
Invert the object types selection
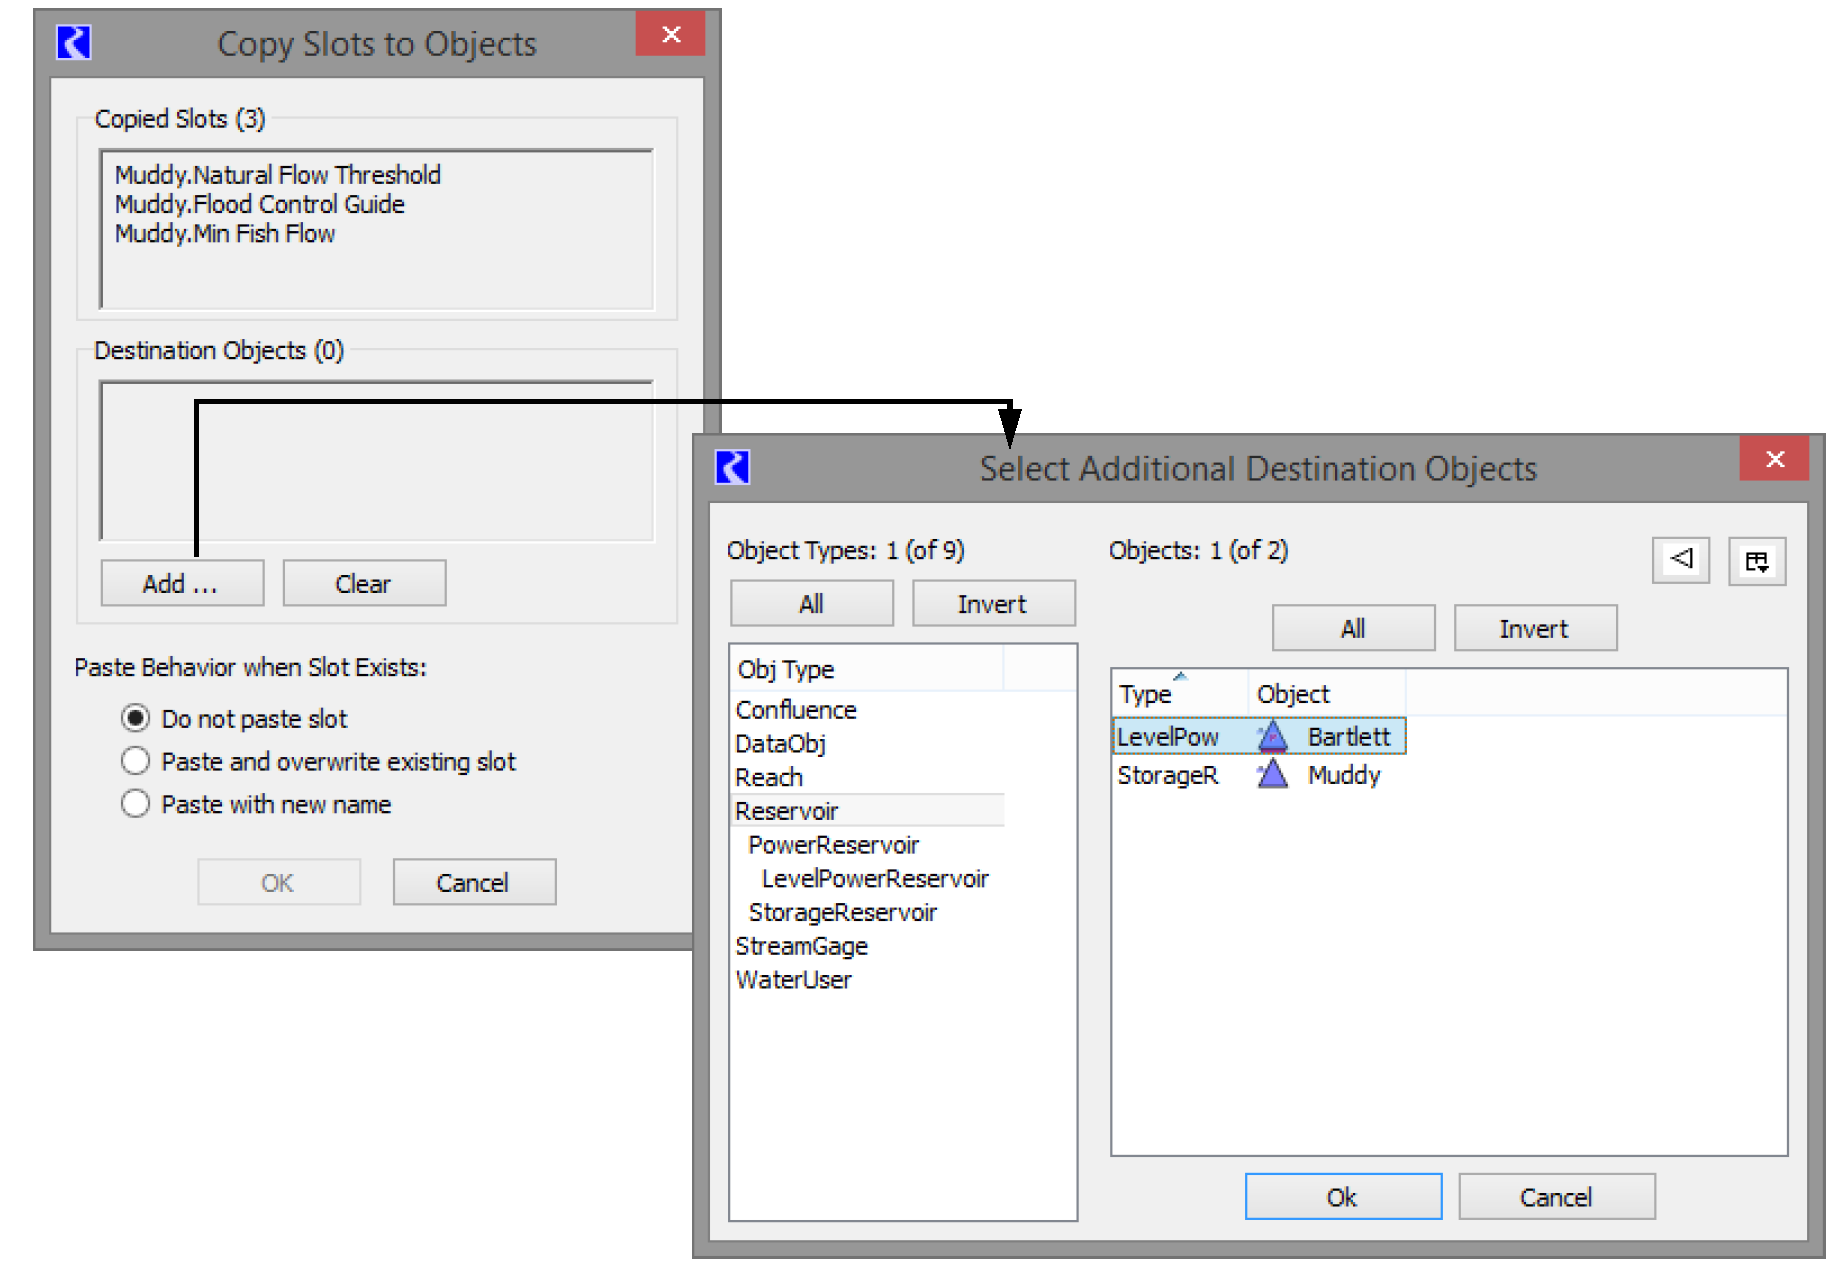tap(992, 604)
